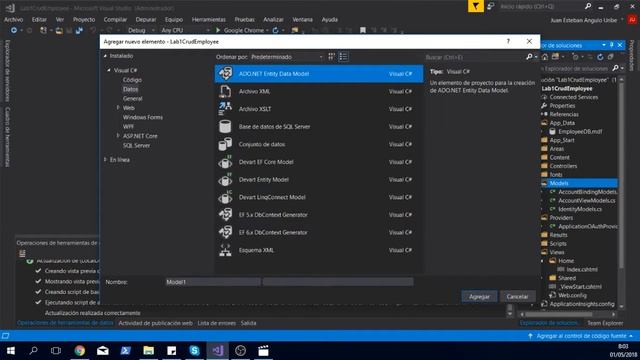
Task: Select the SQL Server category
Action: (136, 145)
